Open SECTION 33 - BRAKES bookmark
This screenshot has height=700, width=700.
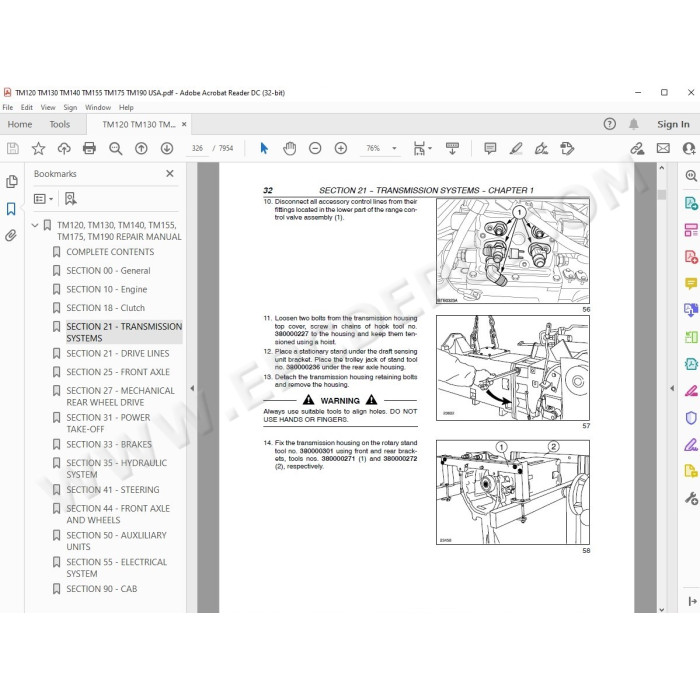click(x=109, y=445)
